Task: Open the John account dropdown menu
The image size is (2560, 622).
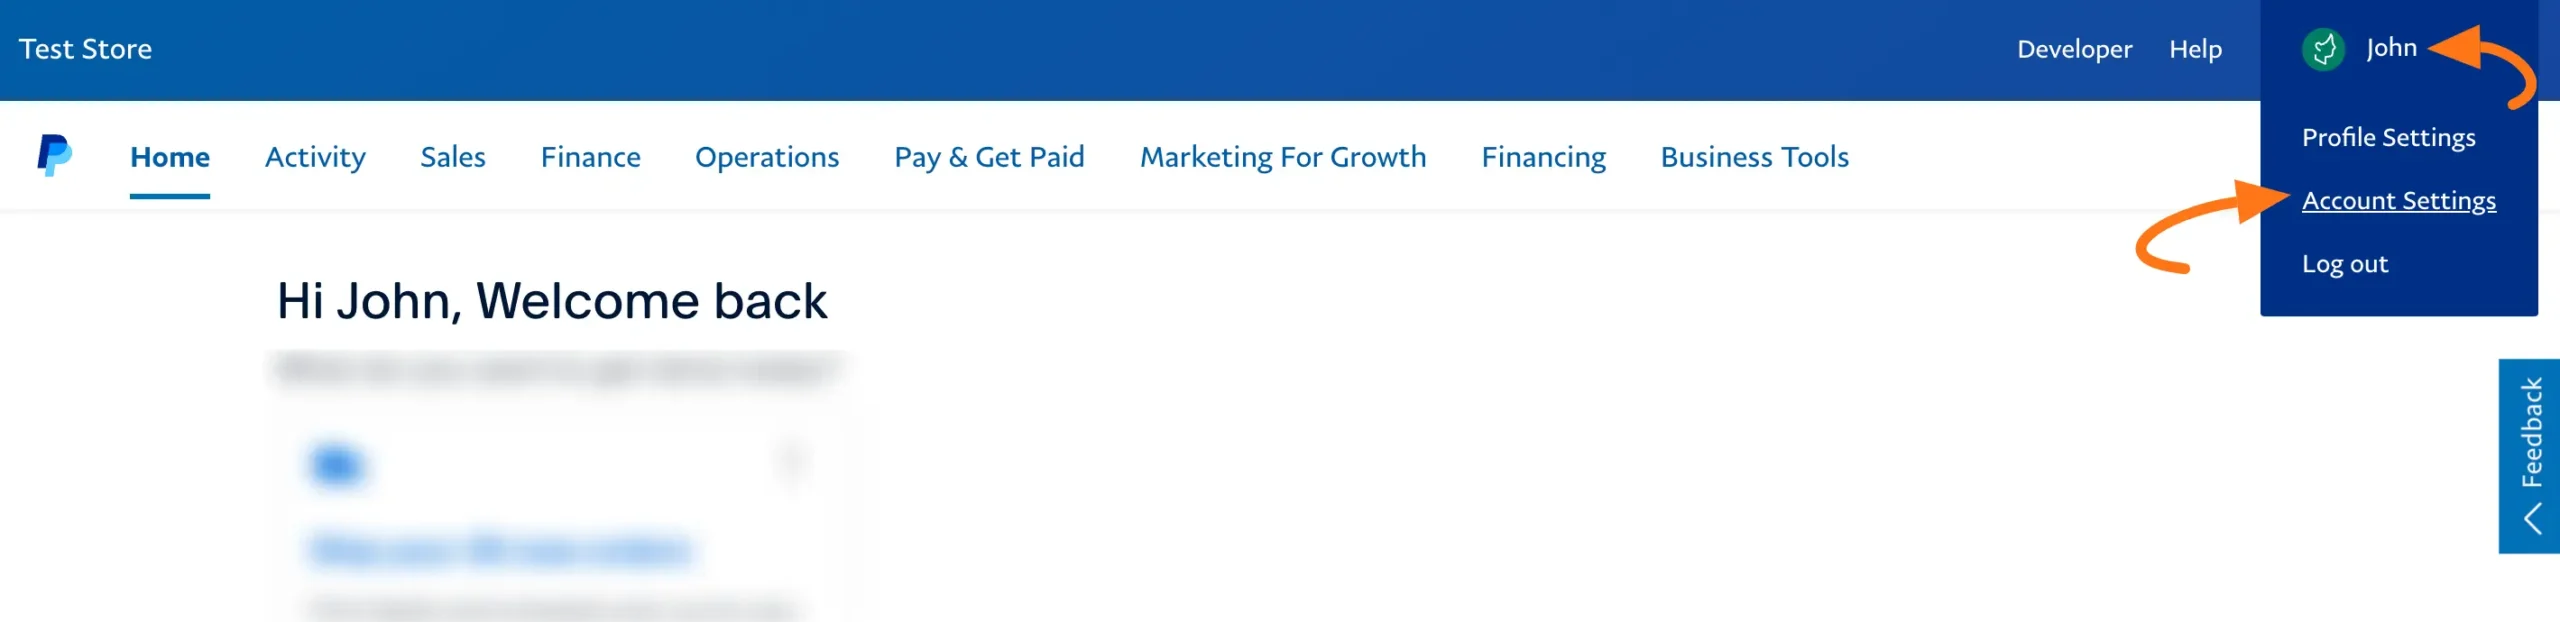Action: 2392,47
